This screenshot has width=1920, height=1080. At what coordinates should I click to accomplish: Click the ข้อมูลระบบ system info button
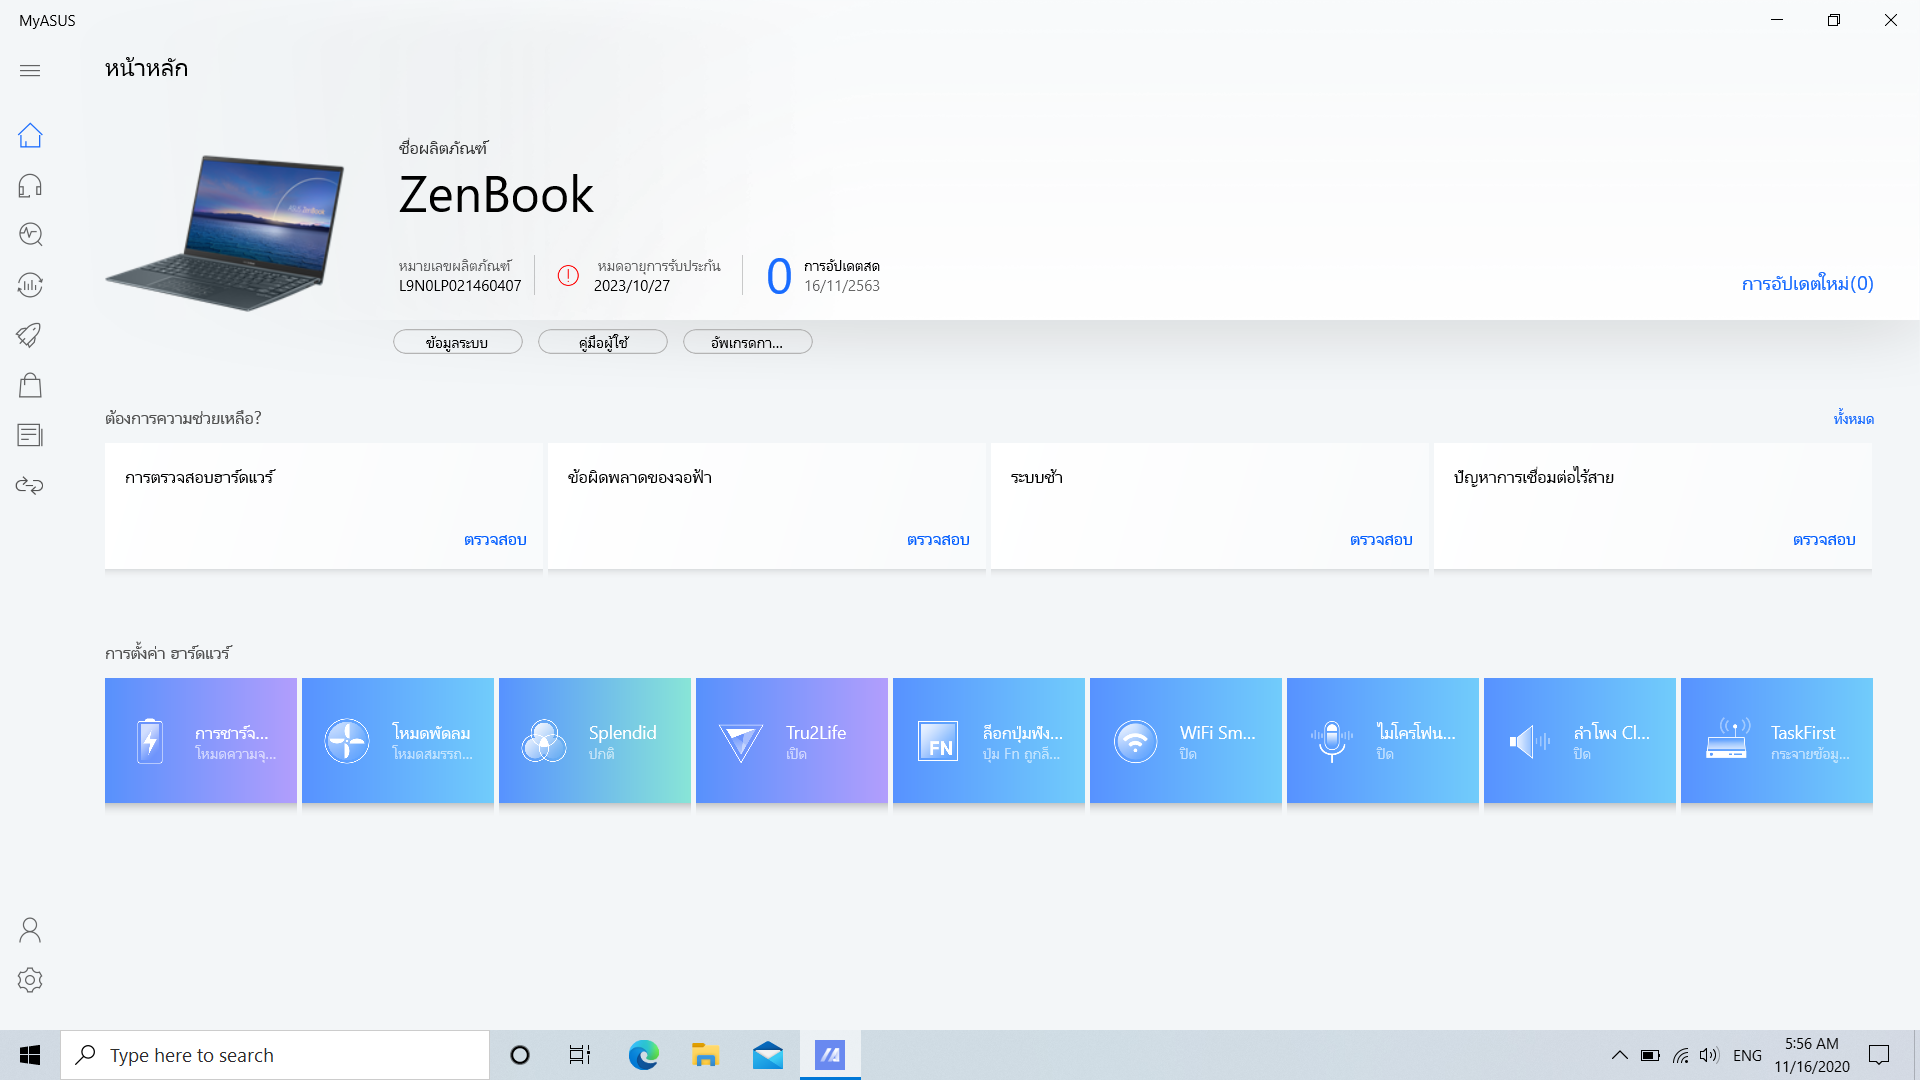tap(458, 342)
